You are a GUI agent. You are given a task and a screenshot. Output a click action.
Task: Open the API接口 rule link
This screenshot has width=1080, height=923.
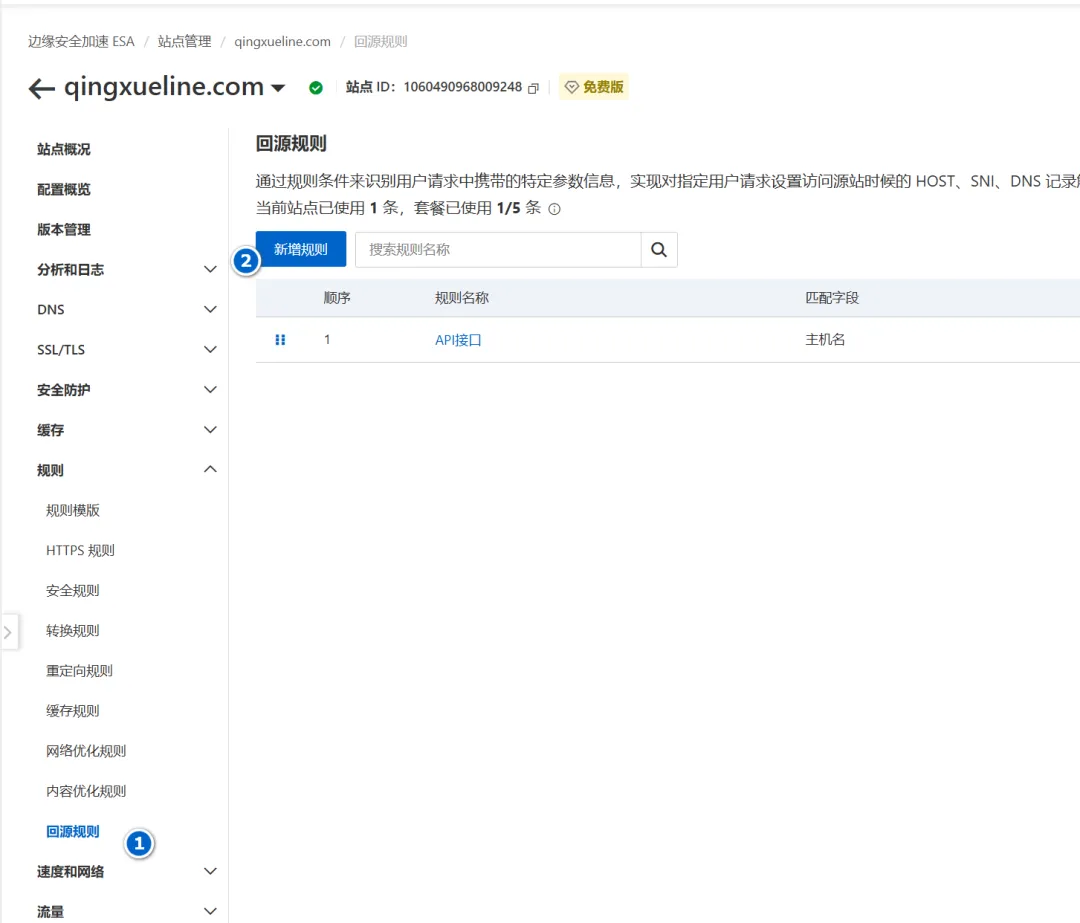pos(458,340)
